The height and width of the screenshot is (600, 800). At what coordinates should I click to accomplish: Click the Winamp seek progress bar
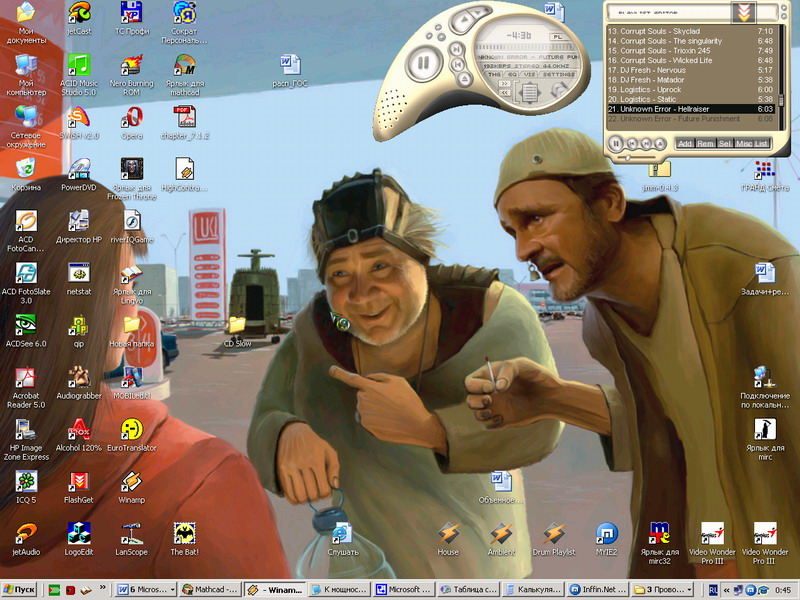coord(526,47)
